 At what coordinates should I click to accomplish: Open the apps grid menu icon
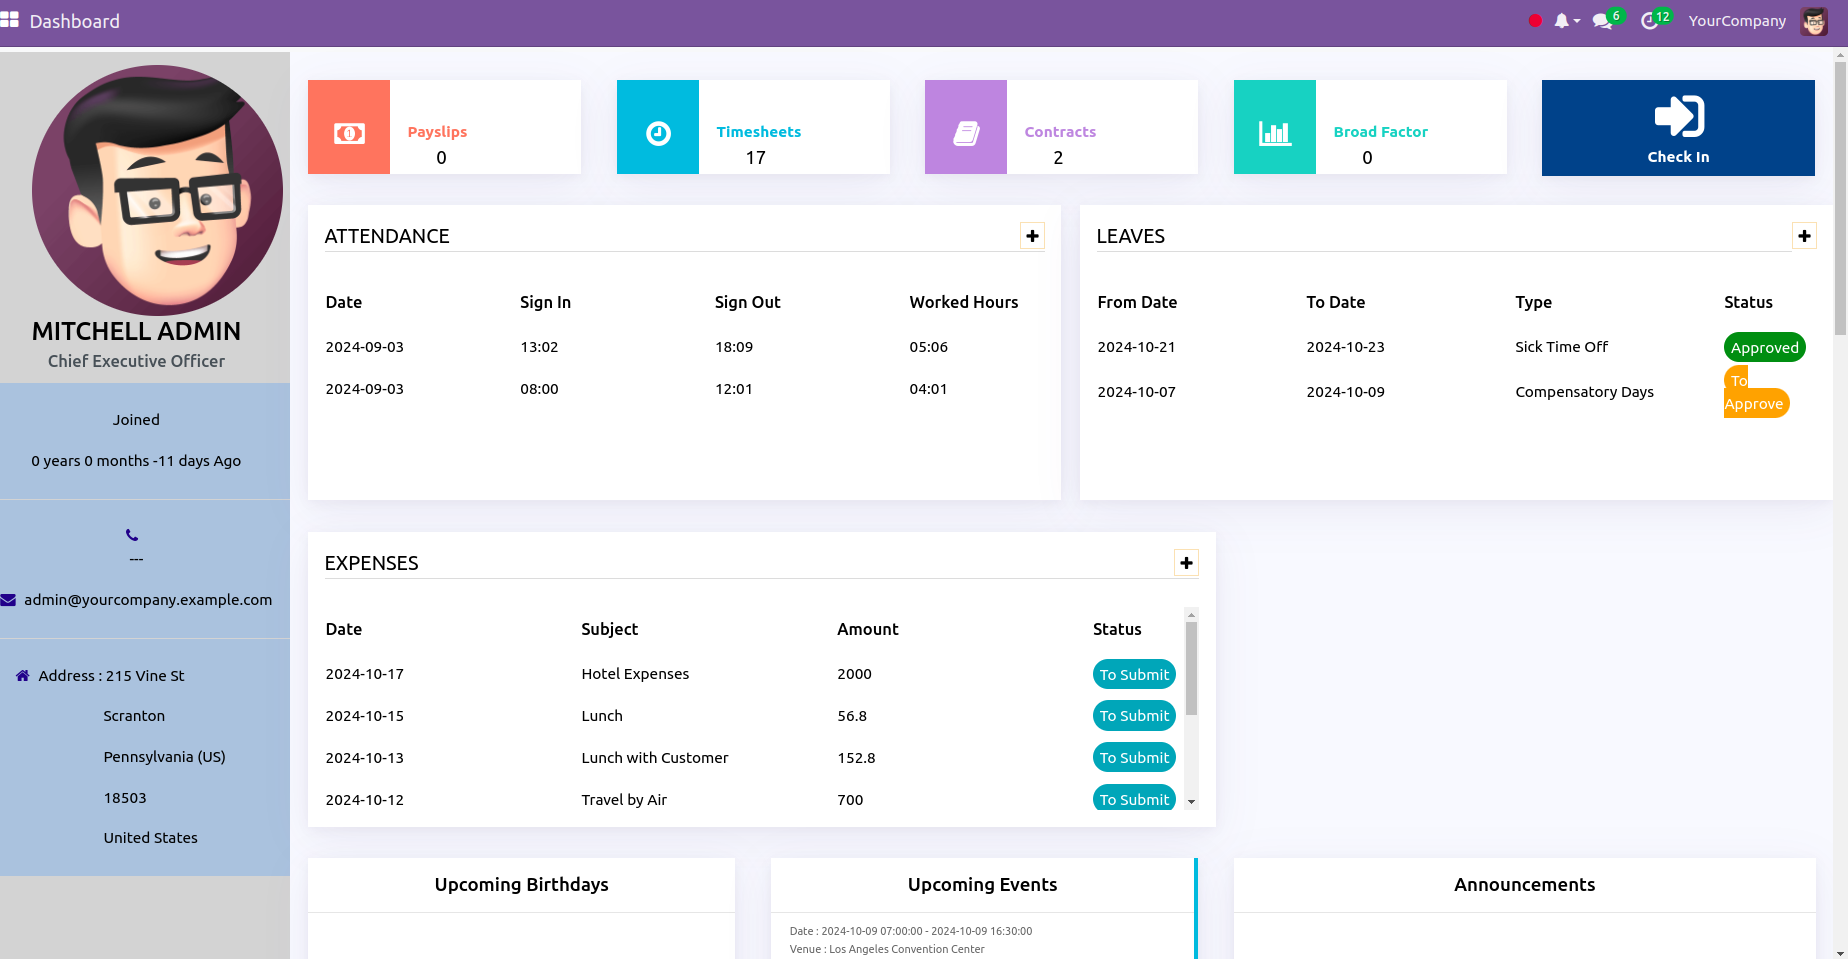(x=10, y=20)
